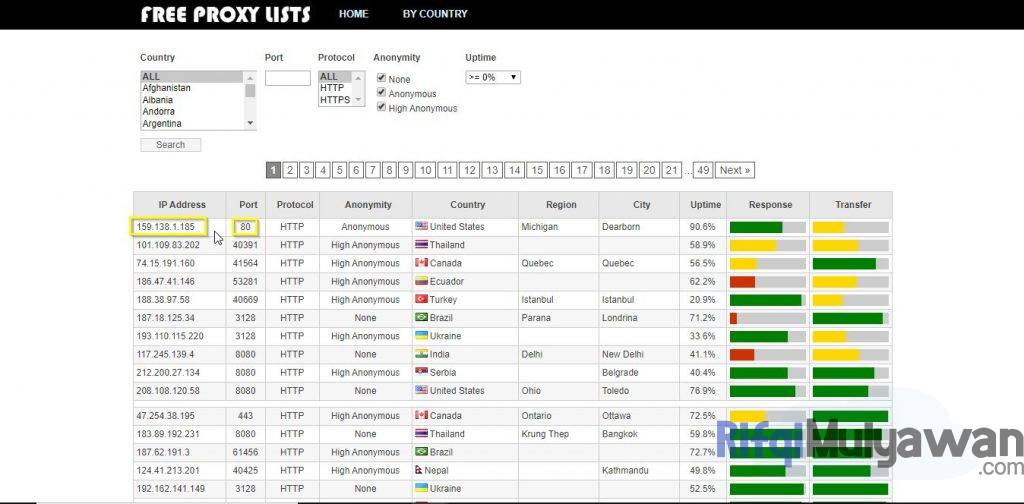Click the Search button

[170, 145]
